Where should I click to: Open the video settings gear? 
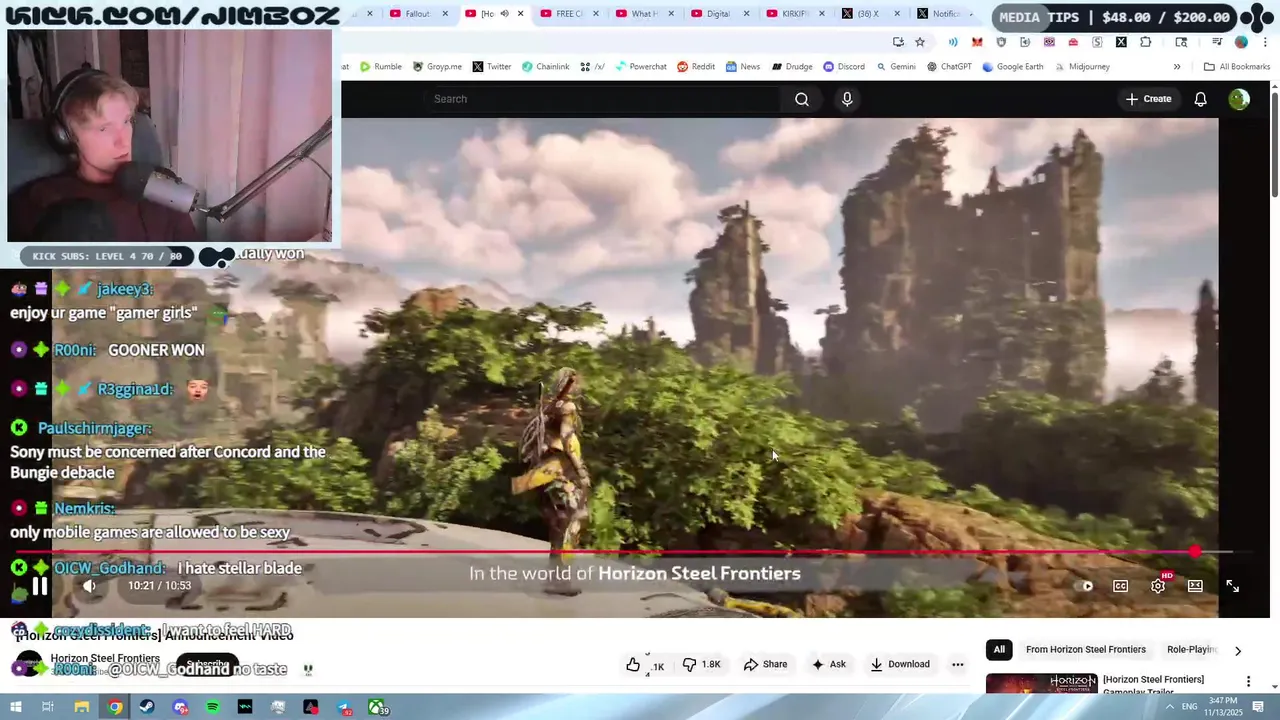click(1158, 586)
